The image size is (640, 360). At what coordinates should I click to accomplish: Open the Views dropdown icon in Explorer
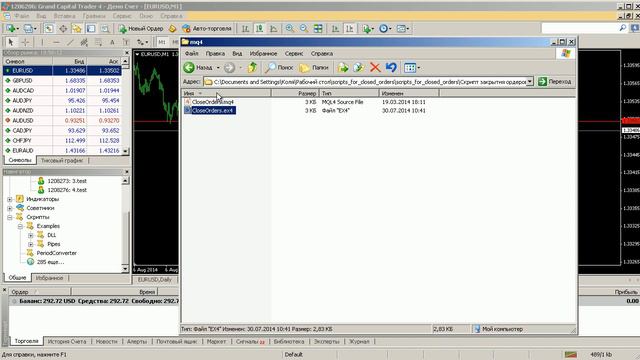tap(412, 68)
